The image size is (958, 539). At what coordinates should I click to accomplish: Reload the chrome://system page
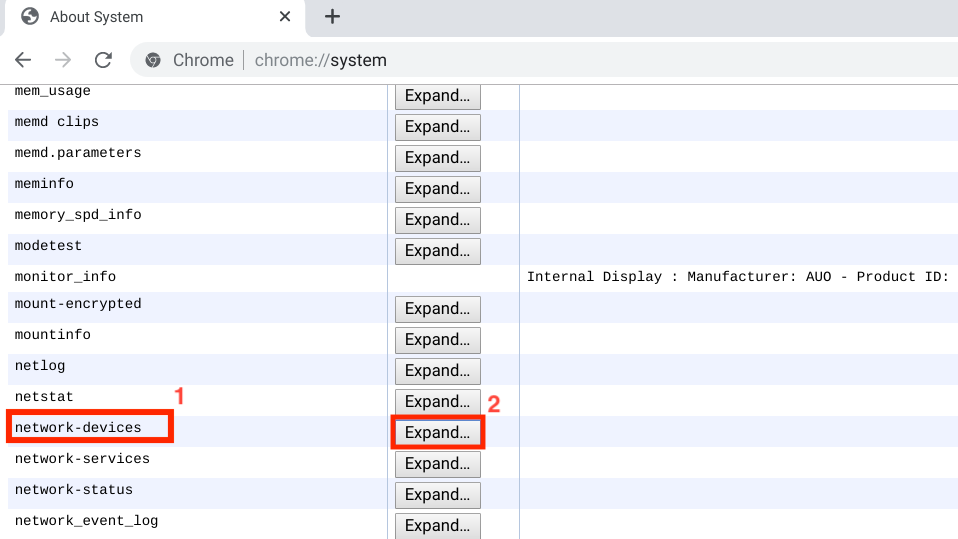pos(103,60)
